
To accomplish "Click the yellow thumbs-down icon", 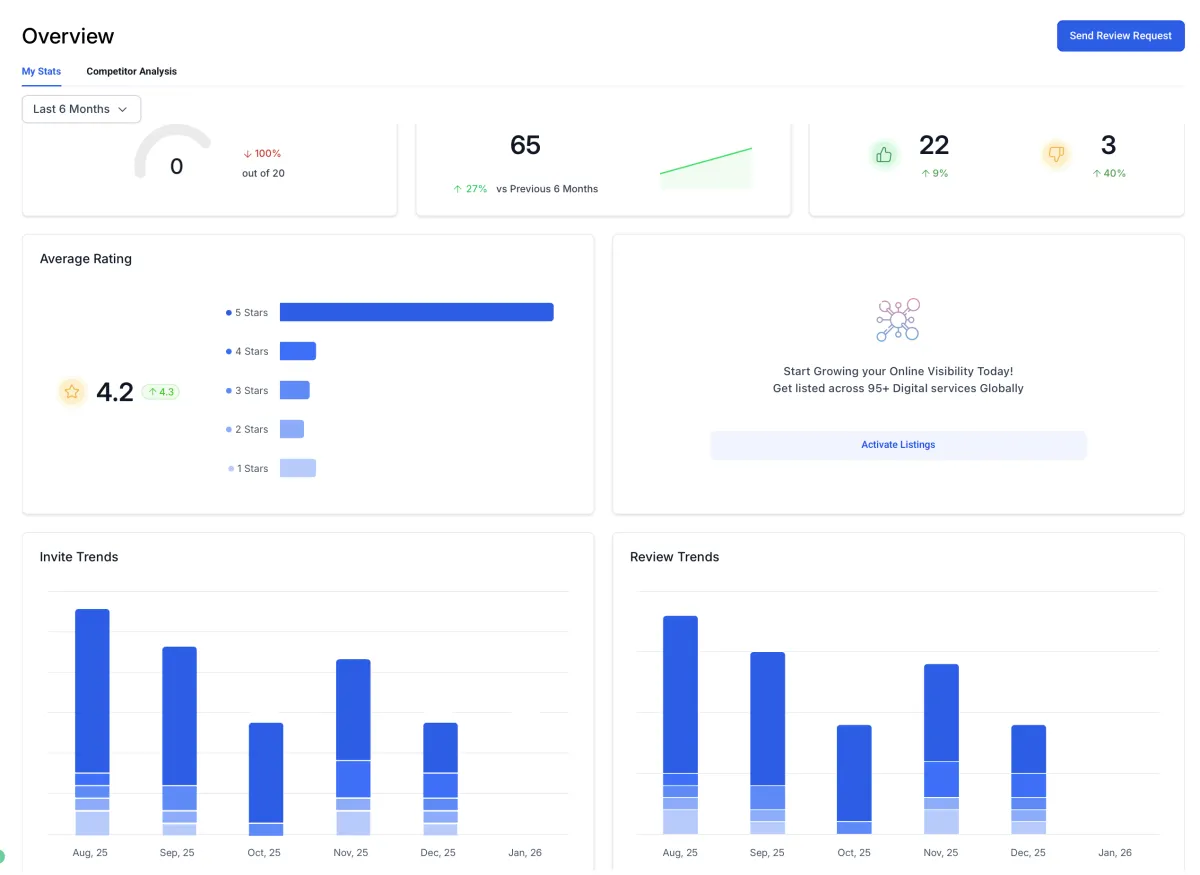I will (1056, 154).
